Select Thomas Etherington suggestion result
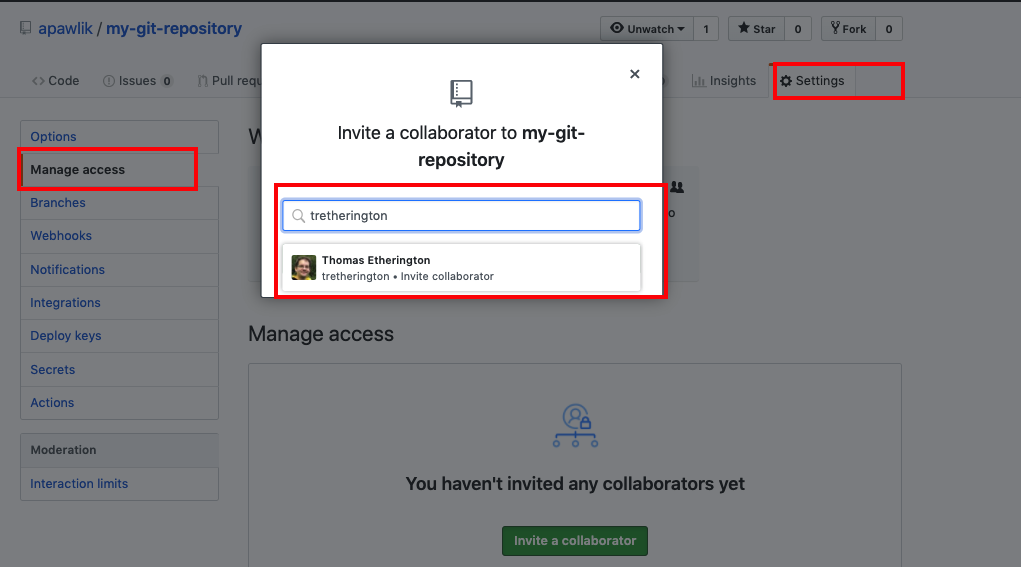The height and width of the screenshot is (567, 1021). tap(462, 268)
